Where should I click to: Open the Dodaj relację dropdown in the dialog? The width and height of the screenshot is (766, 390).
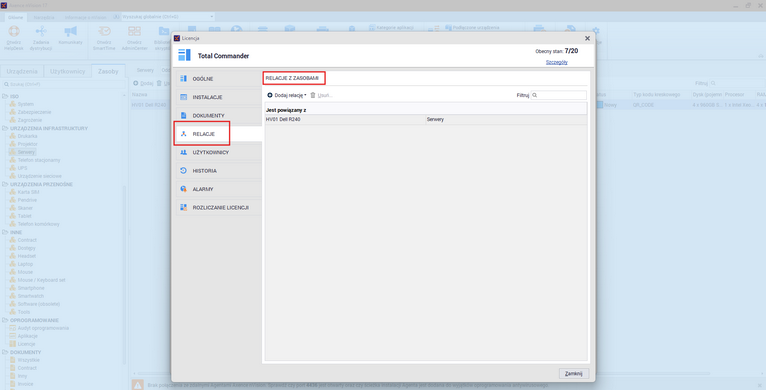[x=287, y=95]
